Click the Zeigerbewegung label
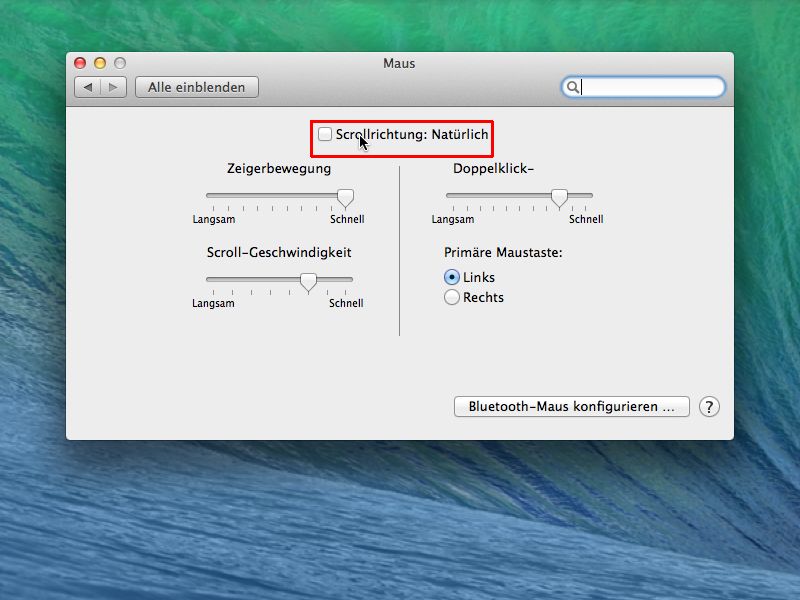The image size is (800, 600). pyautogui.click(x=279, y=168)
